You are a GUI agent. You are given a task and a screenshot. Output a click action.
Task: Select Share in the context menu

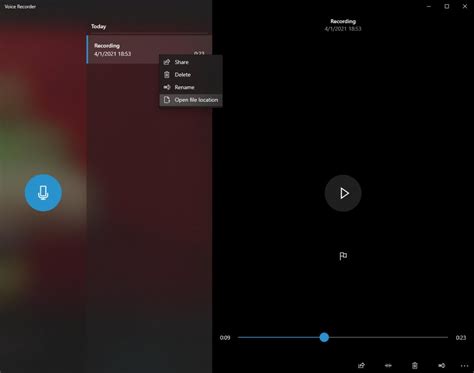click(191, 62)
